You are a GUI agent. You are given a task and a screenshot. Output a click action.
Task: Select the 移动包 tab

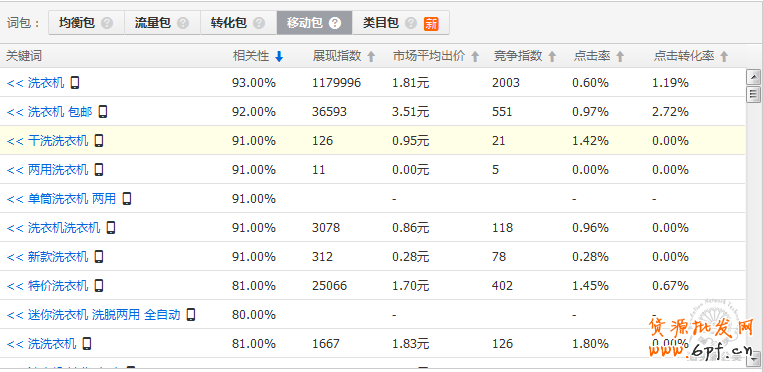coord(314,23)
